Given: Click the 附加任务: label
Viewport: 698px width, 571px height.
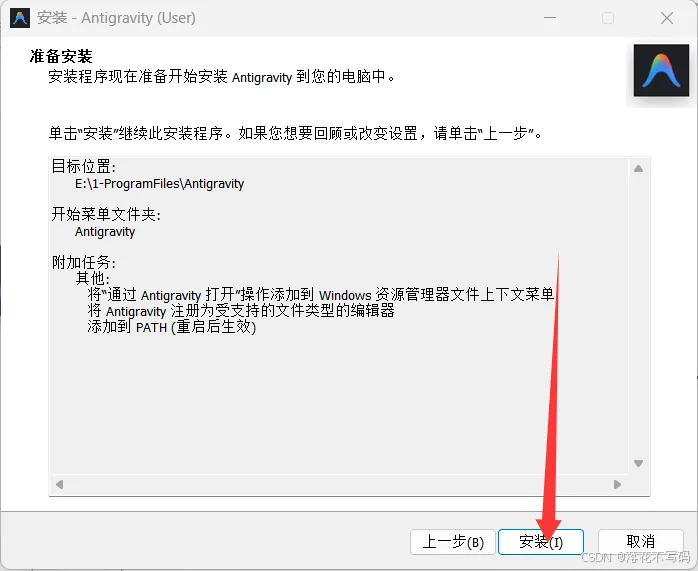Looking at the screenshot, I should tap(84, 263).
